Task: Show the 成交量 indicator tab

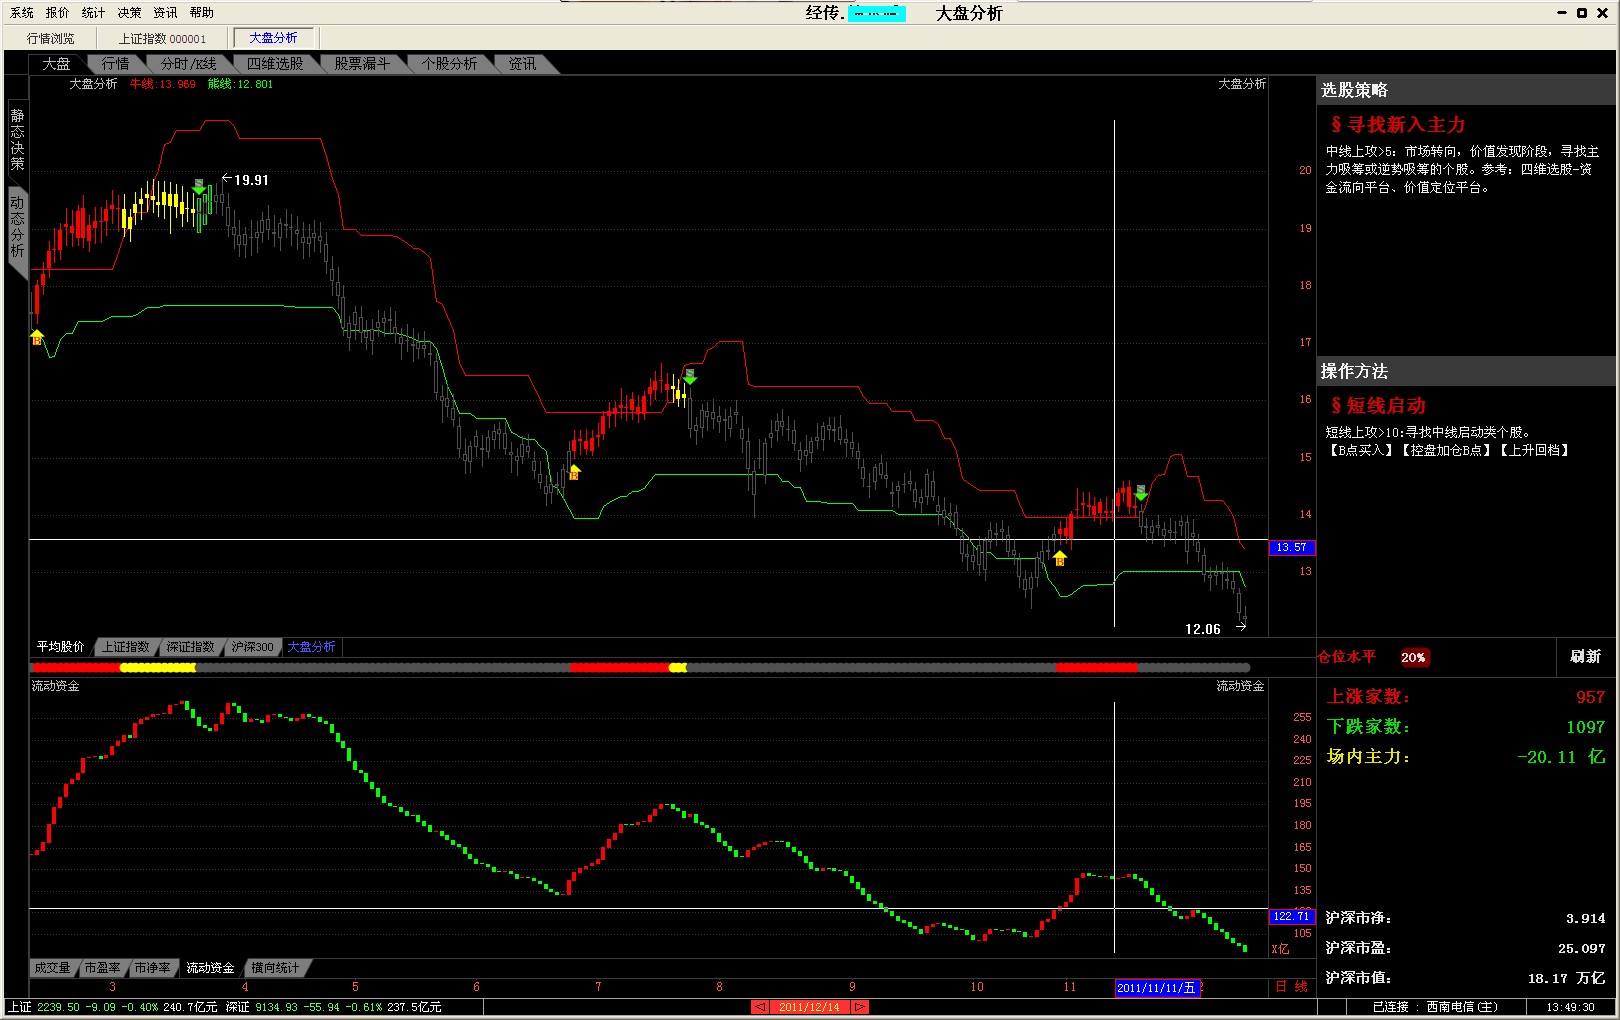Action: 53,968
